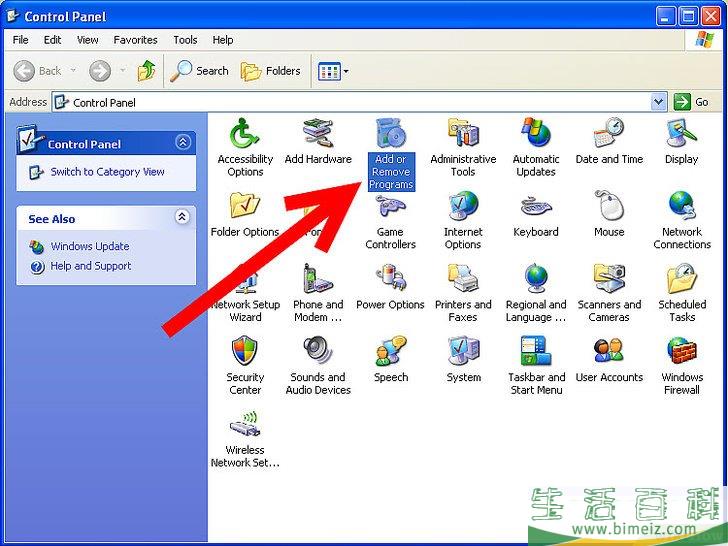This screenshot has width=728, height=546.
Task: Open the Add Hardware applet
Action: 318,141
